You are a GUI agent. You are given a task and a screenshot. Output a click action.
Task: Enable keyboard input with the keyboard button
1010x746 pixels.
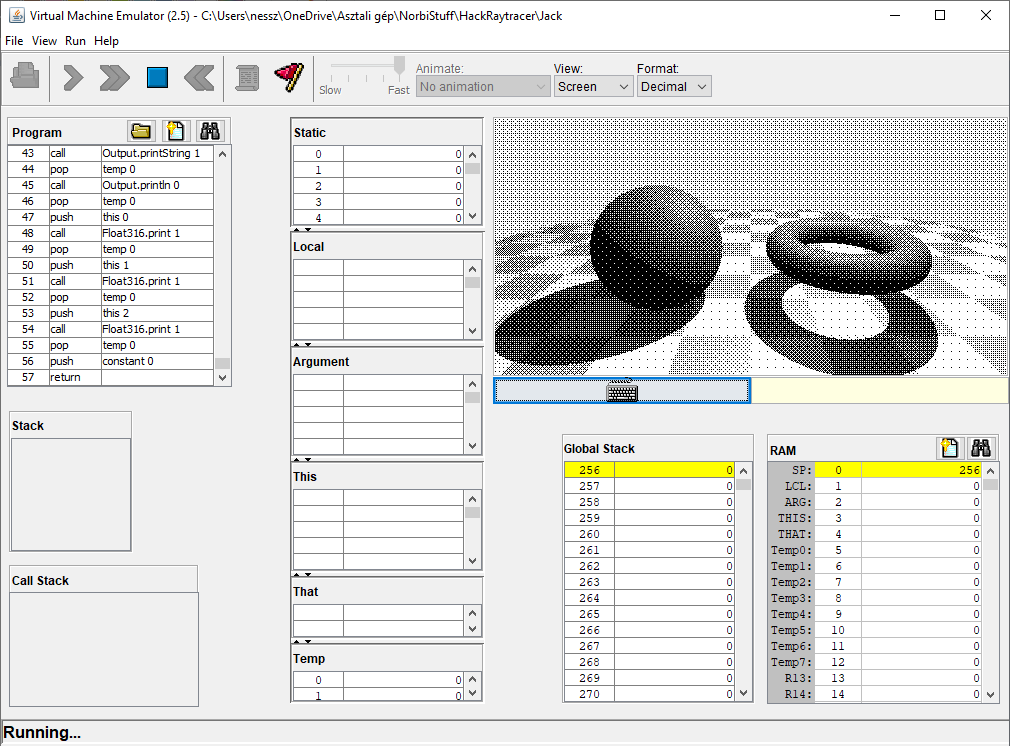pos(622,391)
